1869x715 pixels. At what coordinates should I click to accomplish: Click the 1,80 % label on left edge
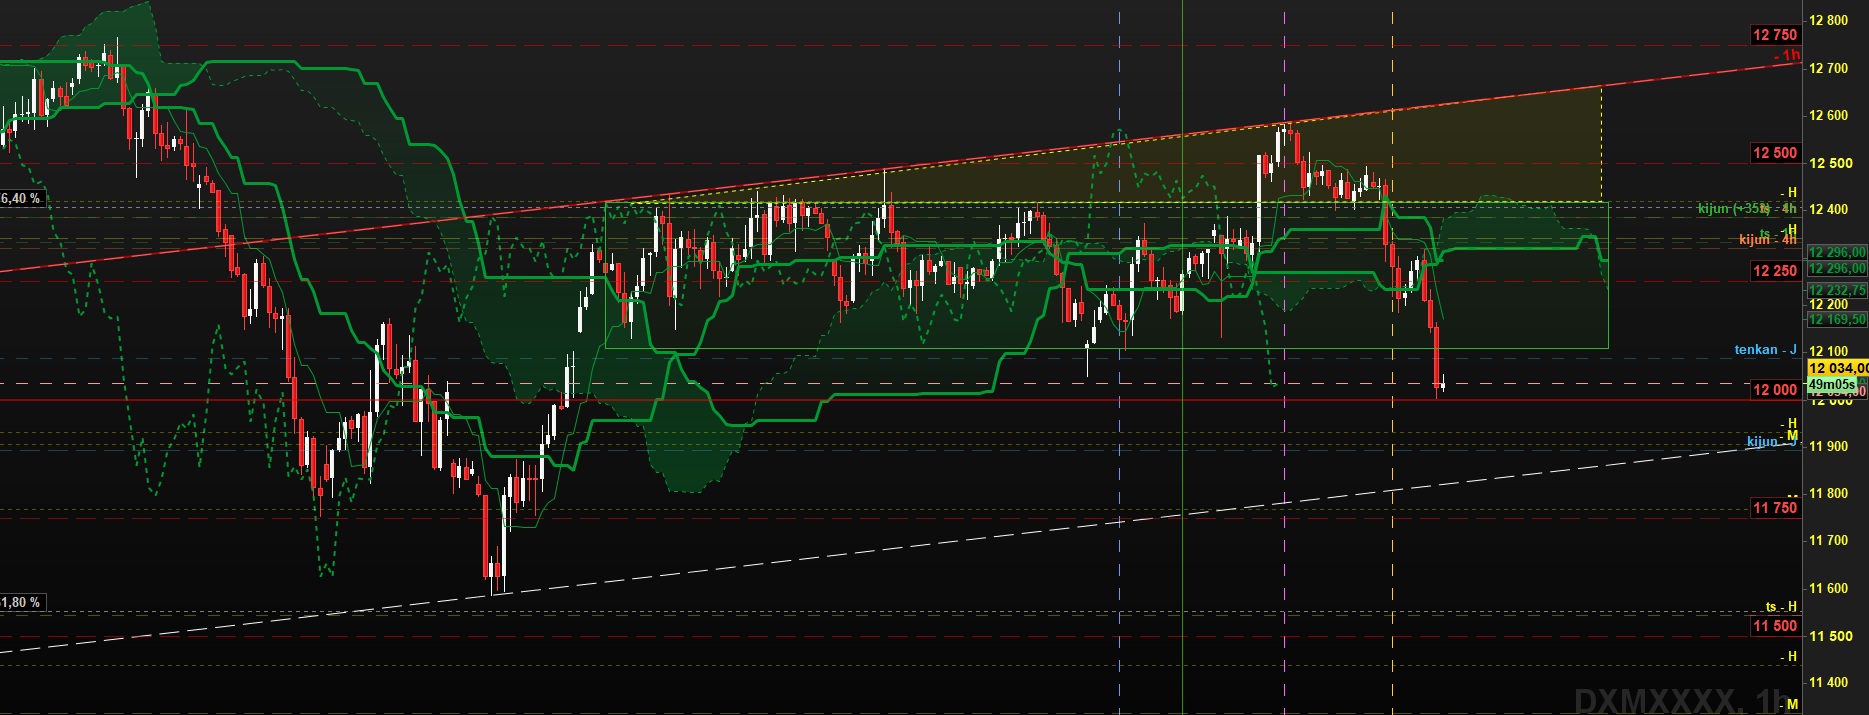coord(21,602)
